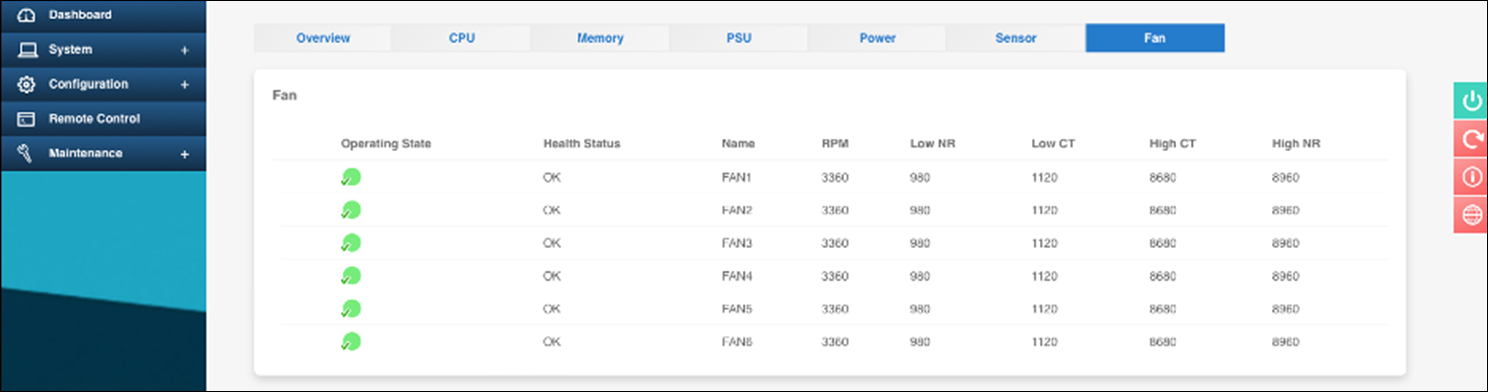Click FAN1 green operating state indicator
This screenshot has height=392, width=1488.
(x=350, y=177)
